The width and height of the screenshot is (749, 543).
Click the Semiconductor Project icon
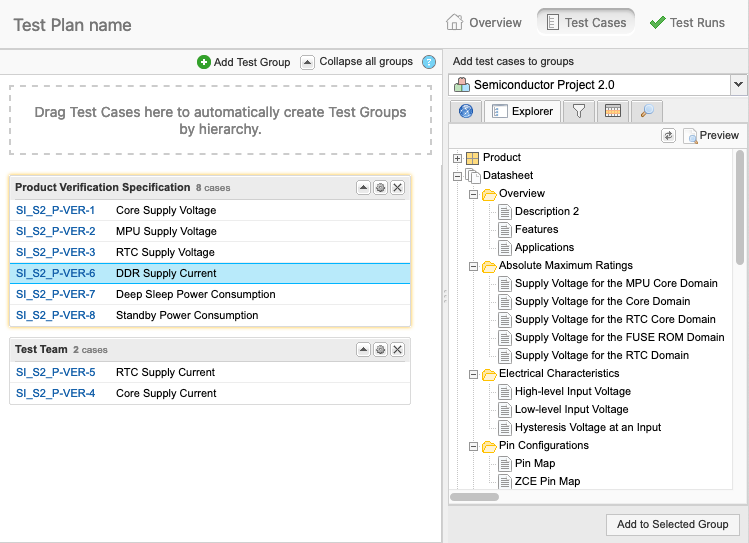pyautogui.click(x=461, y=85)
